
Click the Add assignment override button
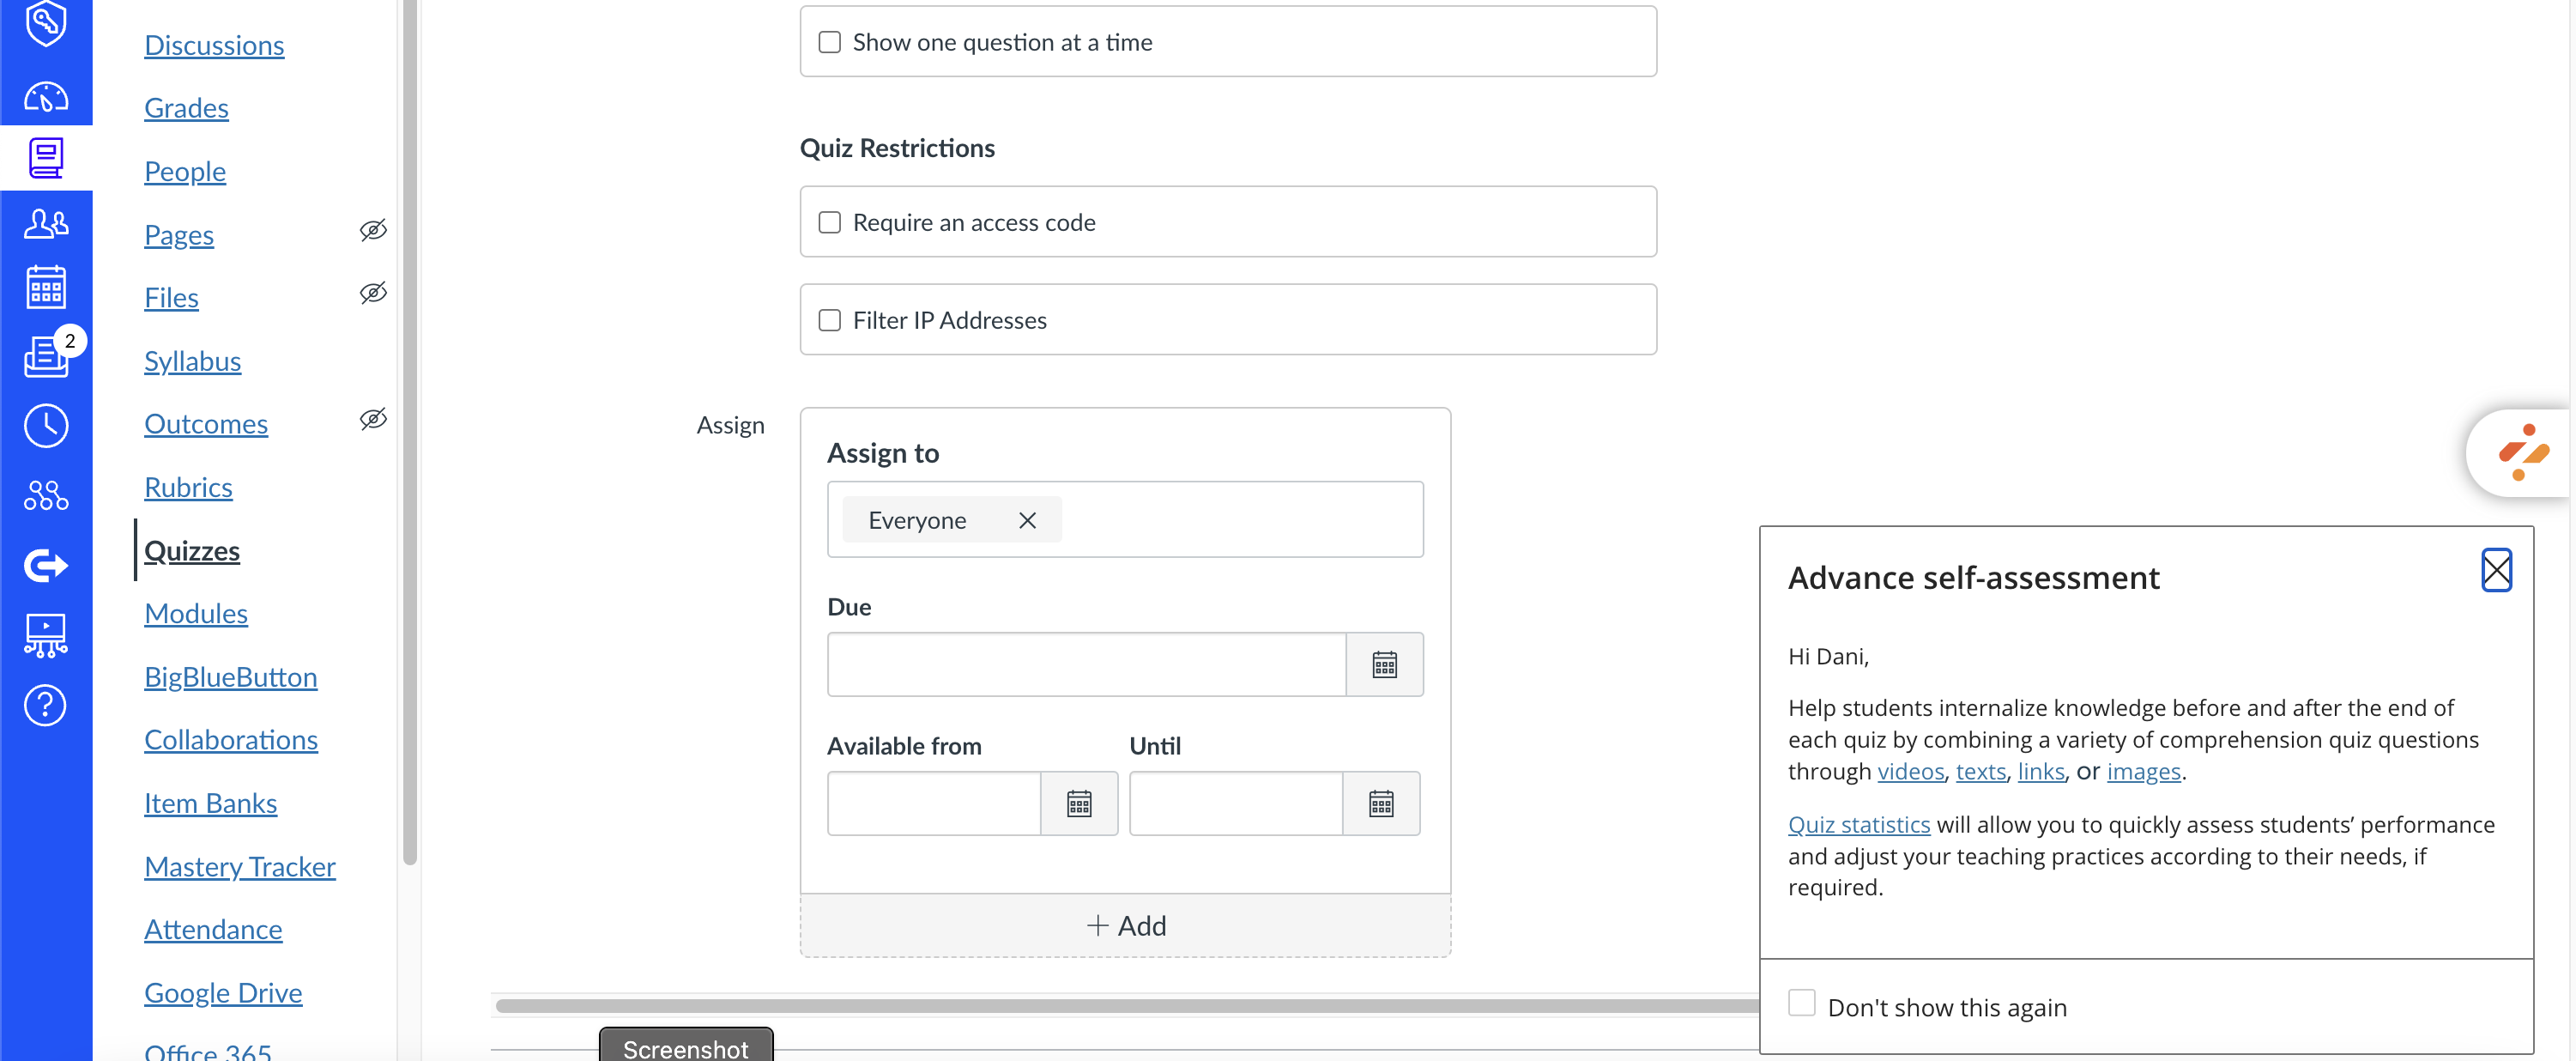pos(1125,926)
